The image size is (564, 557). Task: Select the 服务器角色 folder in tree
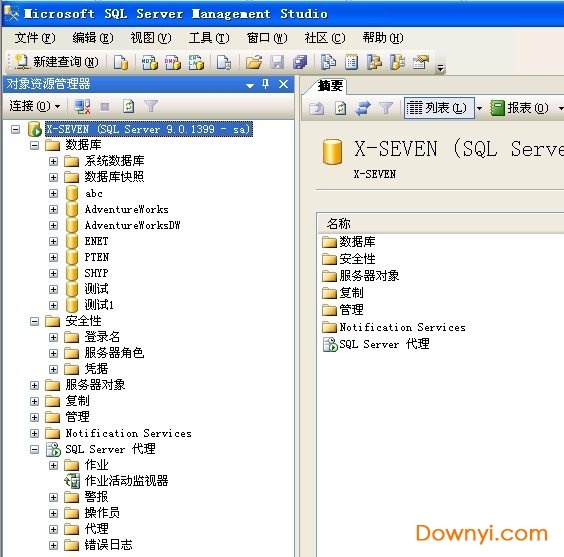[114, 353]
